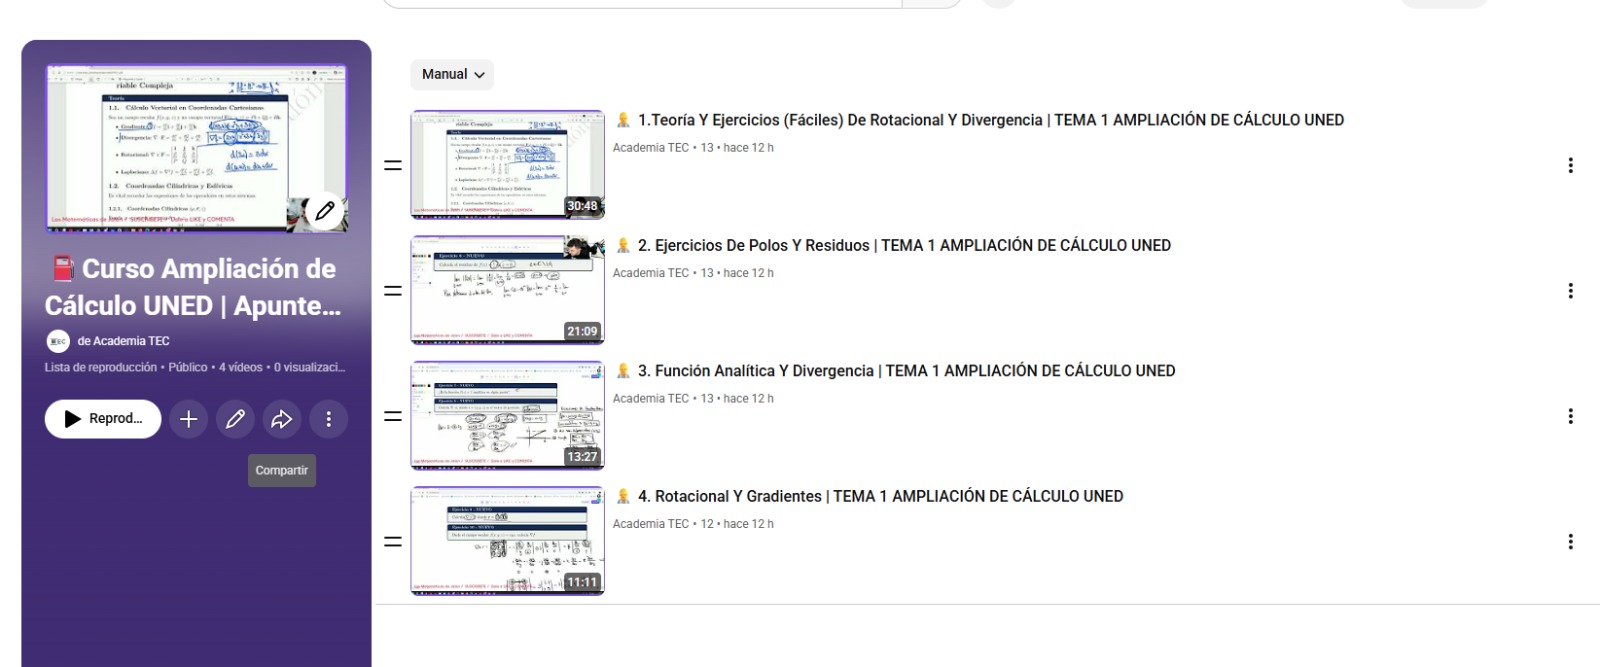Open thumbnail of 30:48 video
Image resolution: width=1600 pixels, height=667 pixels.
coord(508,165)
